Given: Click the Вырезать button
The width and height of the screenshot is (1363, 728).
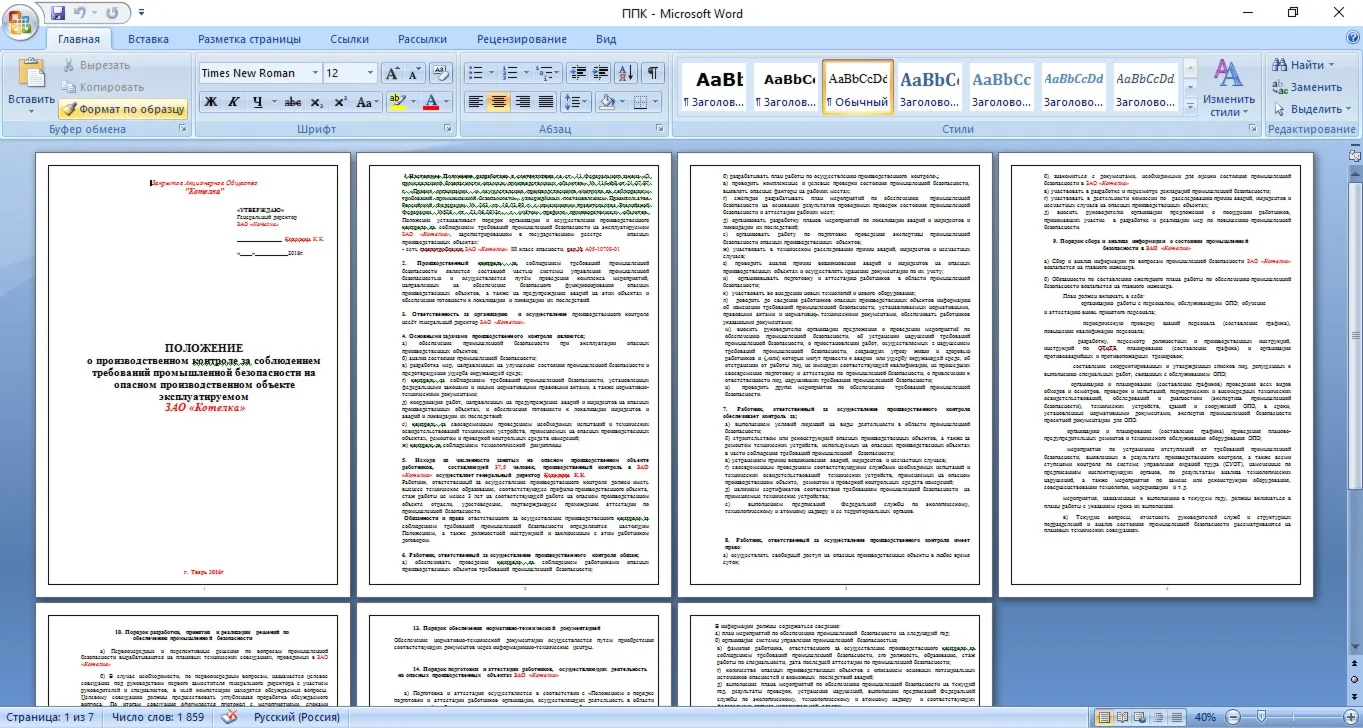Looking at the screenshot, I should pyautogui.click(x=95, y=65).
